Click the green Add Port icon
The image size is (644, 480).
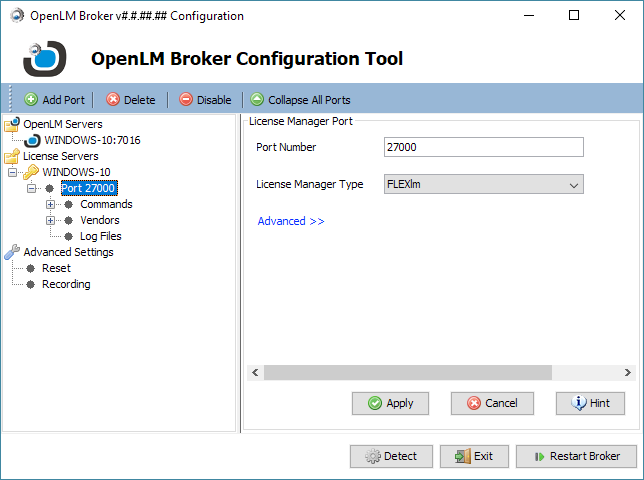31,100
